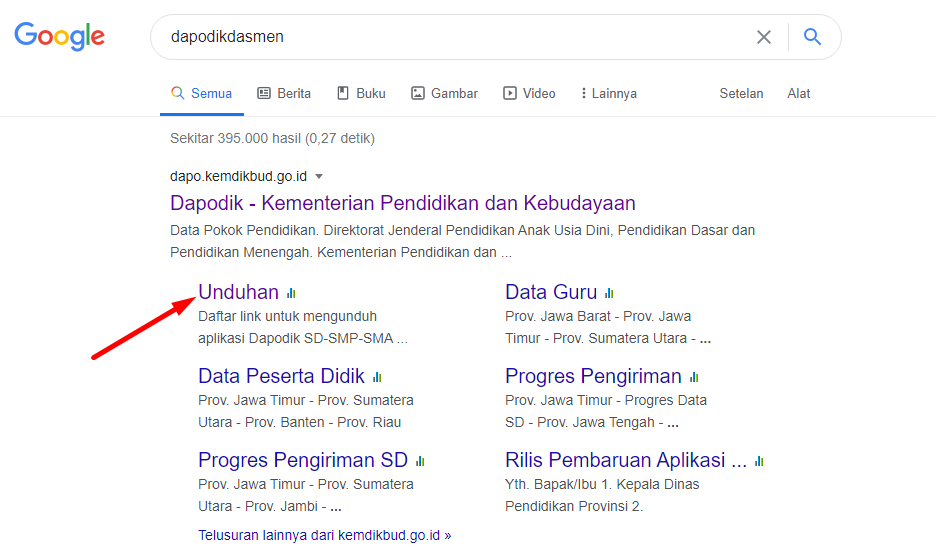Click the dapo.kemdikbud.go.id URL text
The height and width of the screenshot is (555, 936).
[238, 177]
